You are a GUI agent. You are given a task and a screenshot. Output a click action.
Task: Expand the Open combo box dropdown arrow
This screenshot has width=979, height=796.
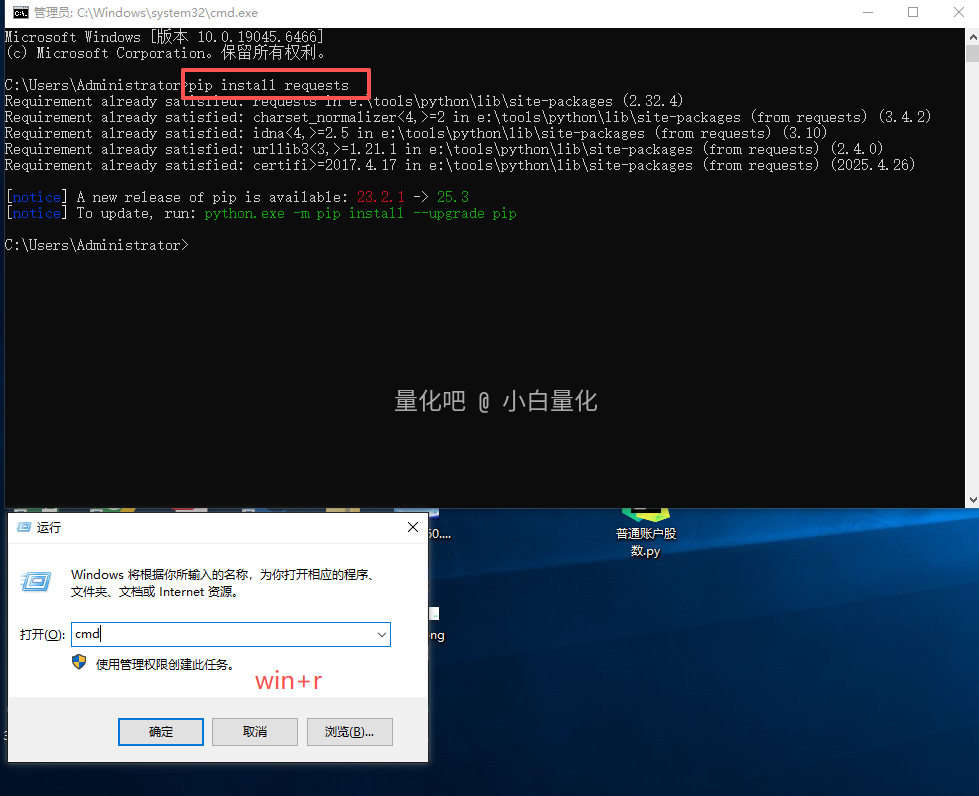pyautogui.click(x=381, y=634)
